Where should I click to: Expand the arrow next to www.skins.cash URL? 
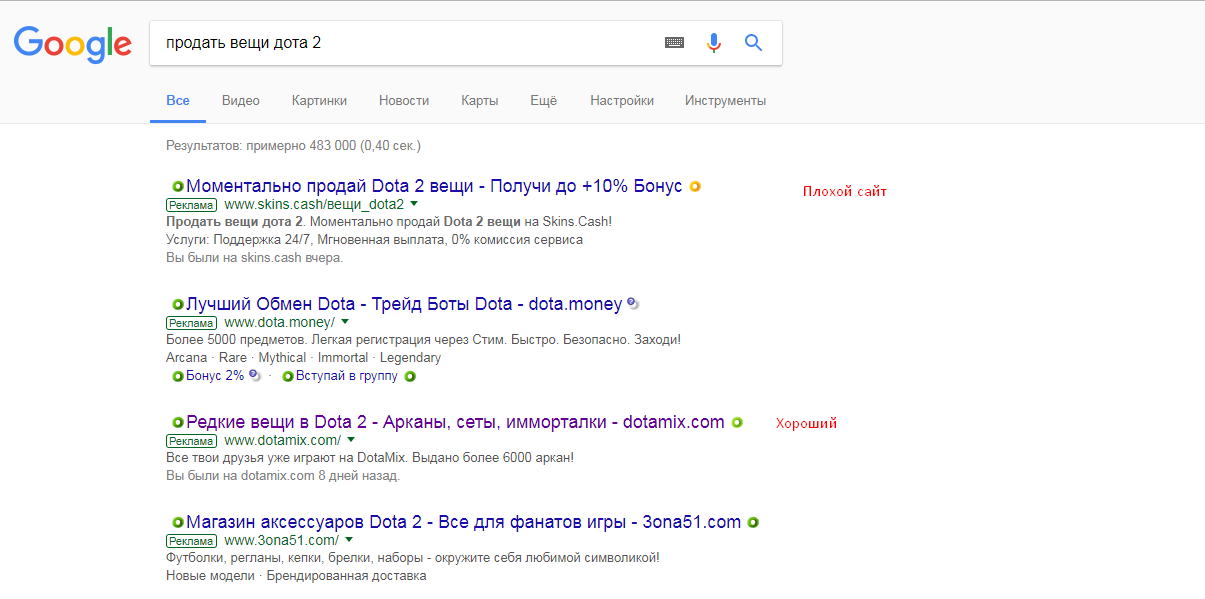[x=414, y=204]
